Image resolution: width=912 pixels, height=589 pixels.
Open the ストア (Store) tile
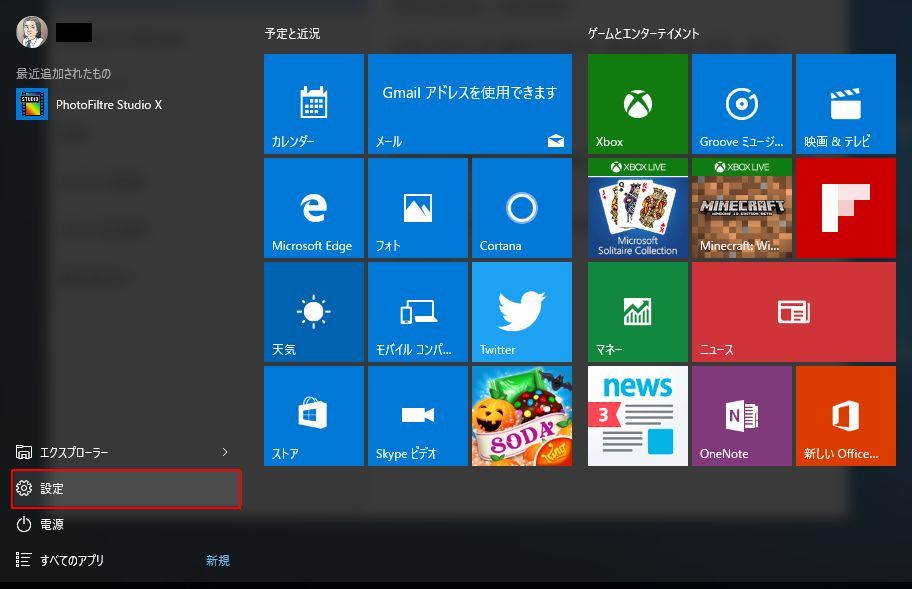313,416
